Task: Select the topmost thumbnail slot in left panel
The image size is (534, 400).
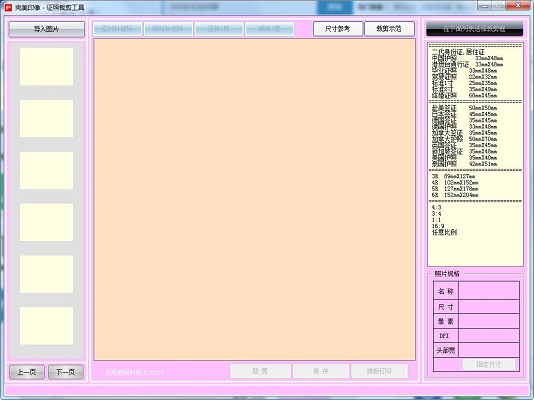Action: pyautogui.click(x=46, y=67)
